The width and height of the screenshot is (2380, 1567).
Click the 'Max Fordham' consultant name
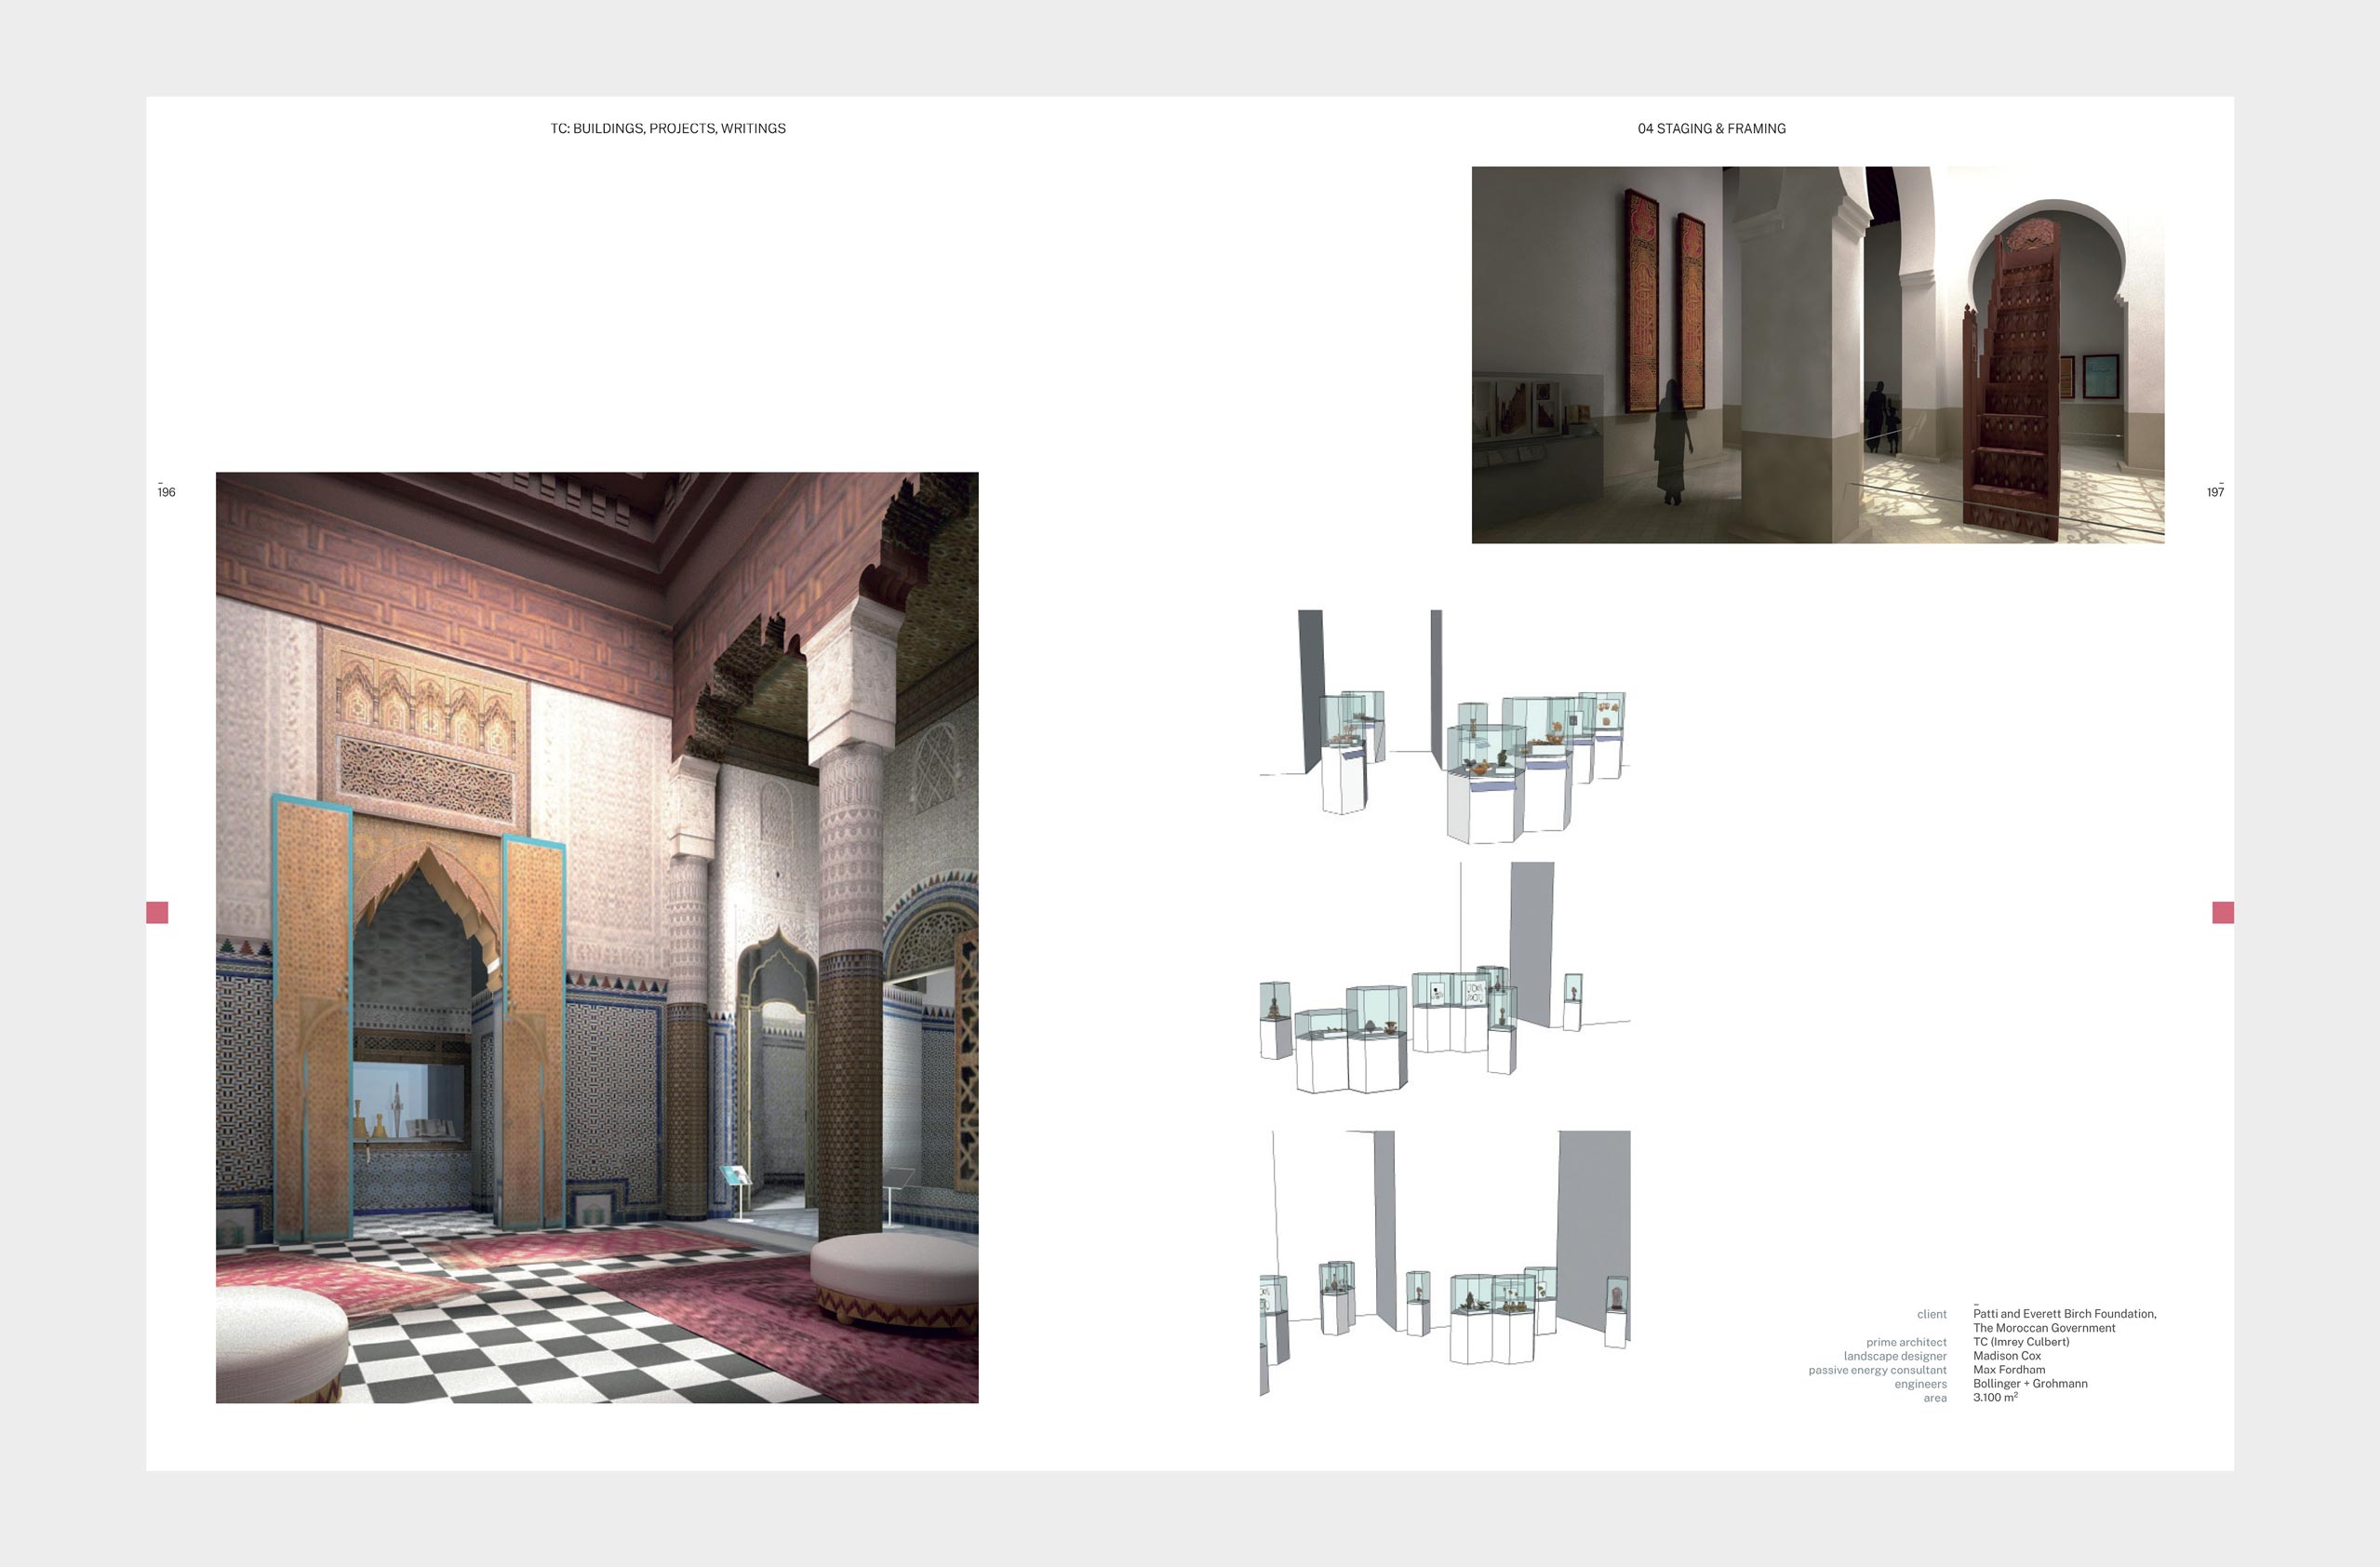[2008, 1370]
